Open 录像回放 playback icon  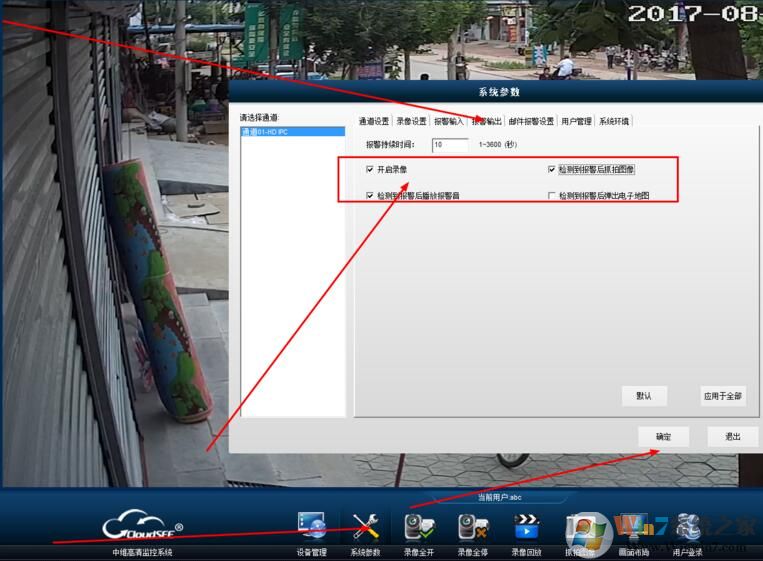(x=526, y=526)
